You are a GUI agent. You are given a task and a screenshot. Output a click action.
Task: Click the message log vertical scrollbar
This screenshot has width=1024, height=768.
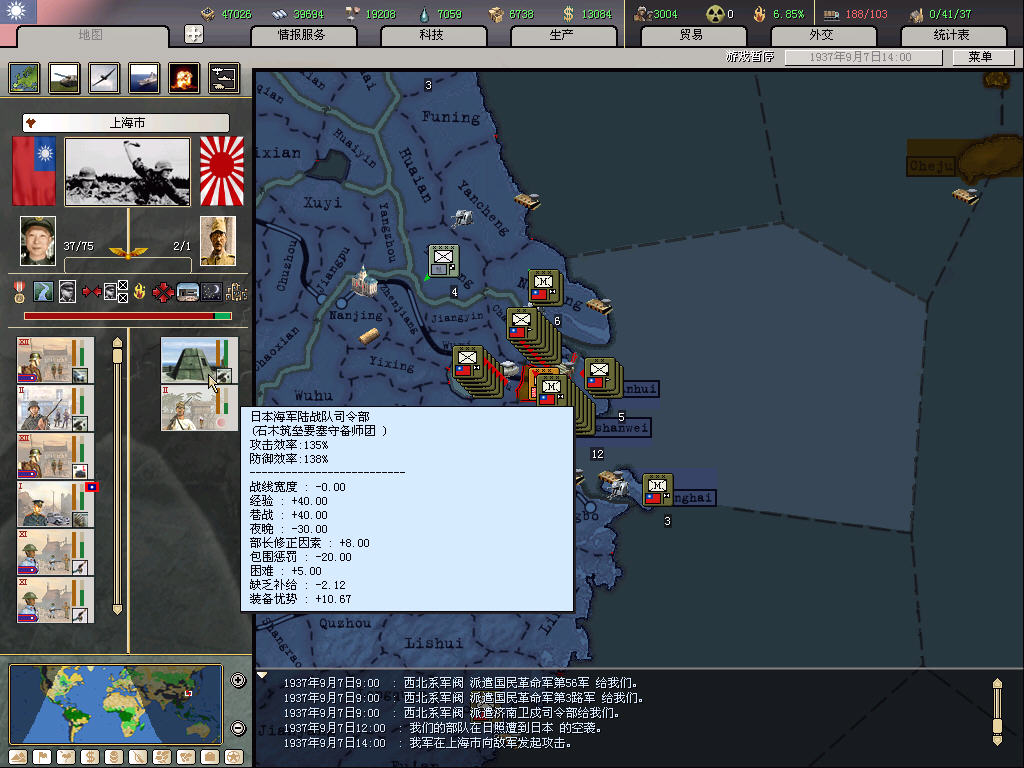tap(996, 711)
